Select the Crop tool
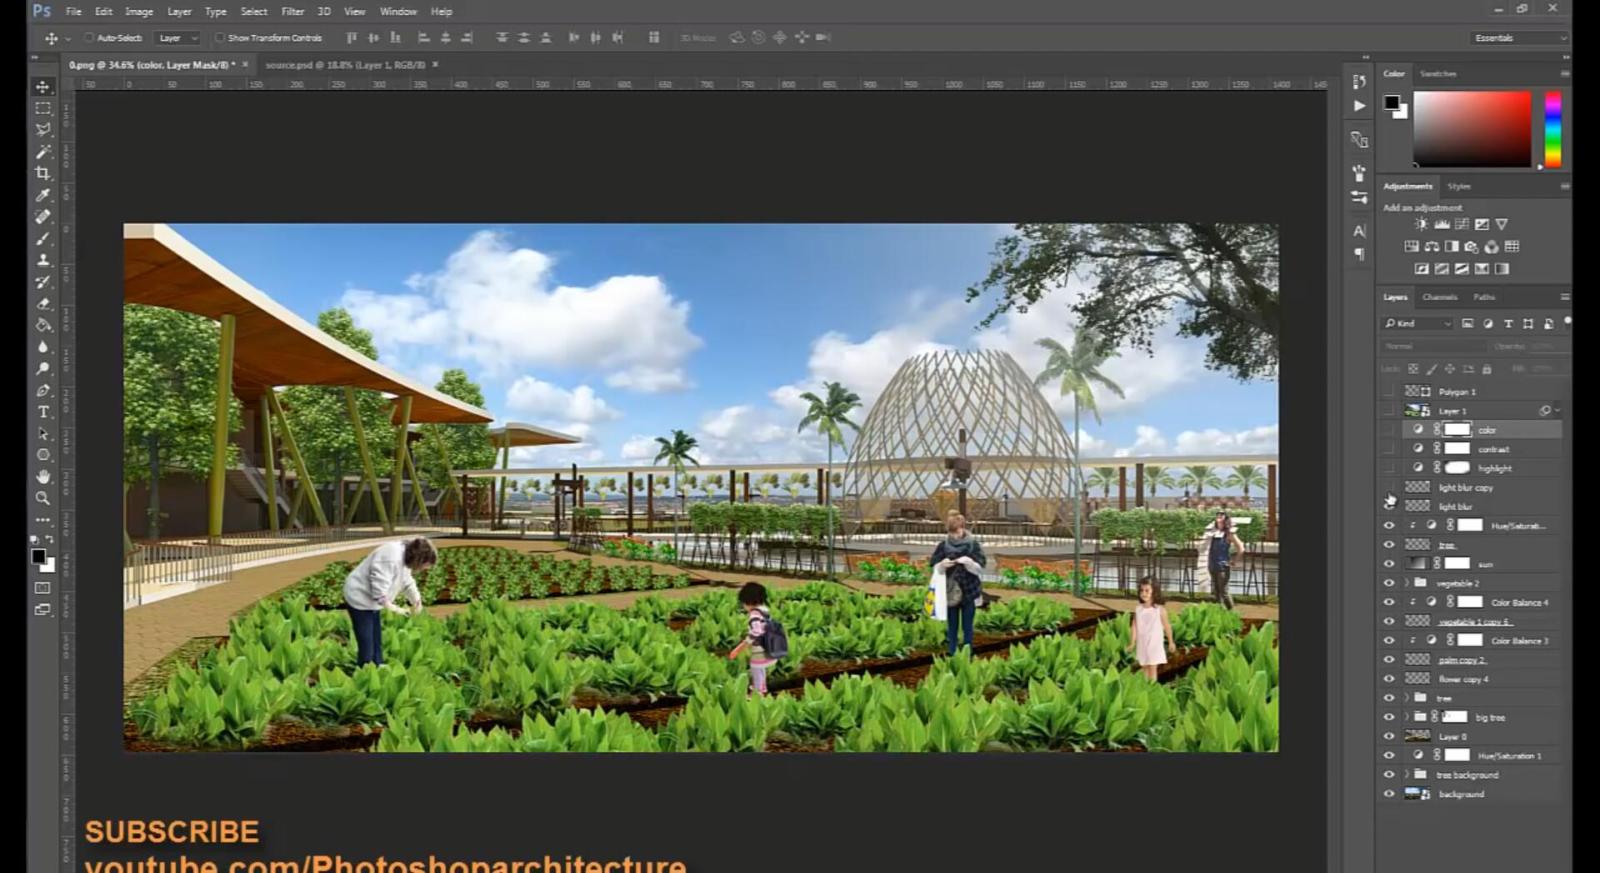Viewport: 1600px width, 873px height. click(43, 173)
